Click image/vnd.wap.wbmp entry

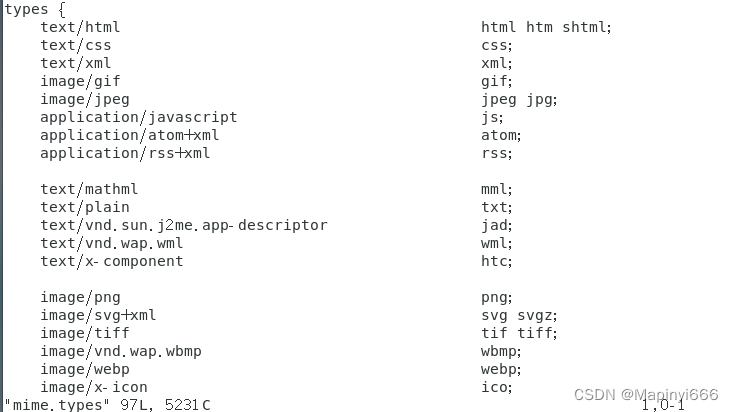click(x=121, y=351)
